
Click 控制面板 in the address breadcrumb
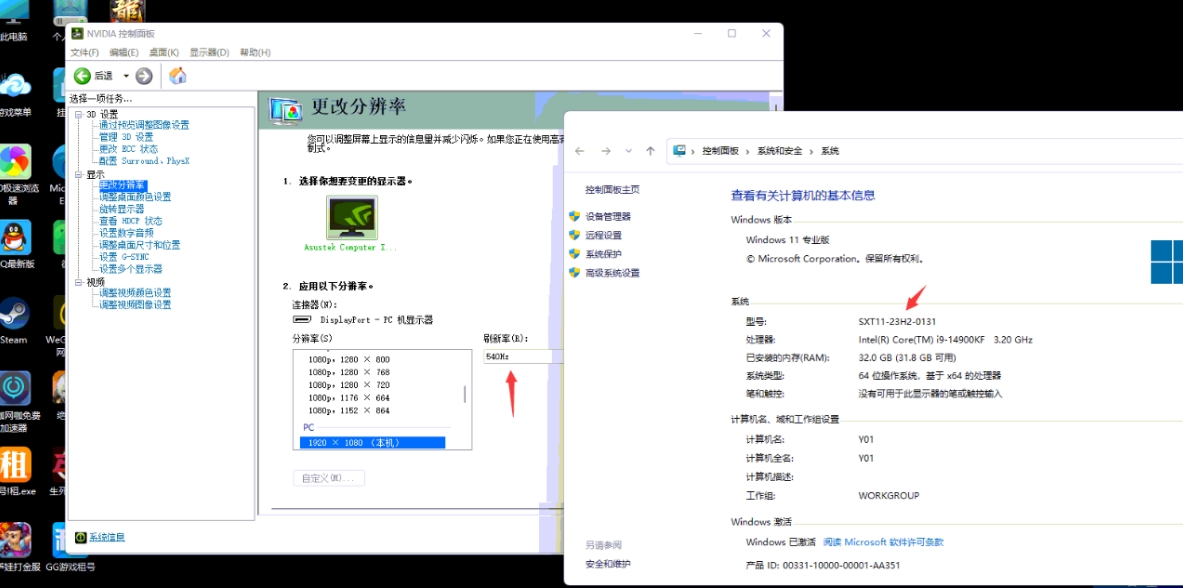[x=721, y=151]
